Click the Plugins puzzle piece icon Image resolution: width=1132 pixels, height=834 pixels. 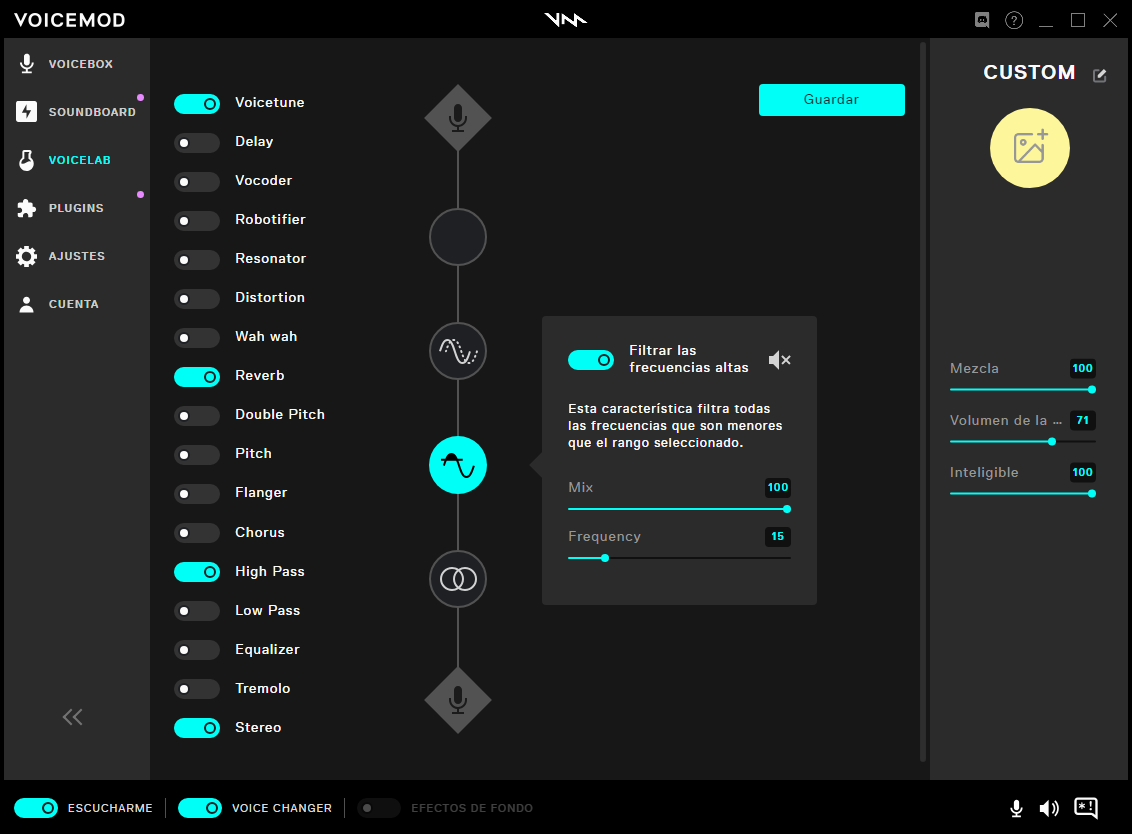pyautogui.click(x=27, y=208)
